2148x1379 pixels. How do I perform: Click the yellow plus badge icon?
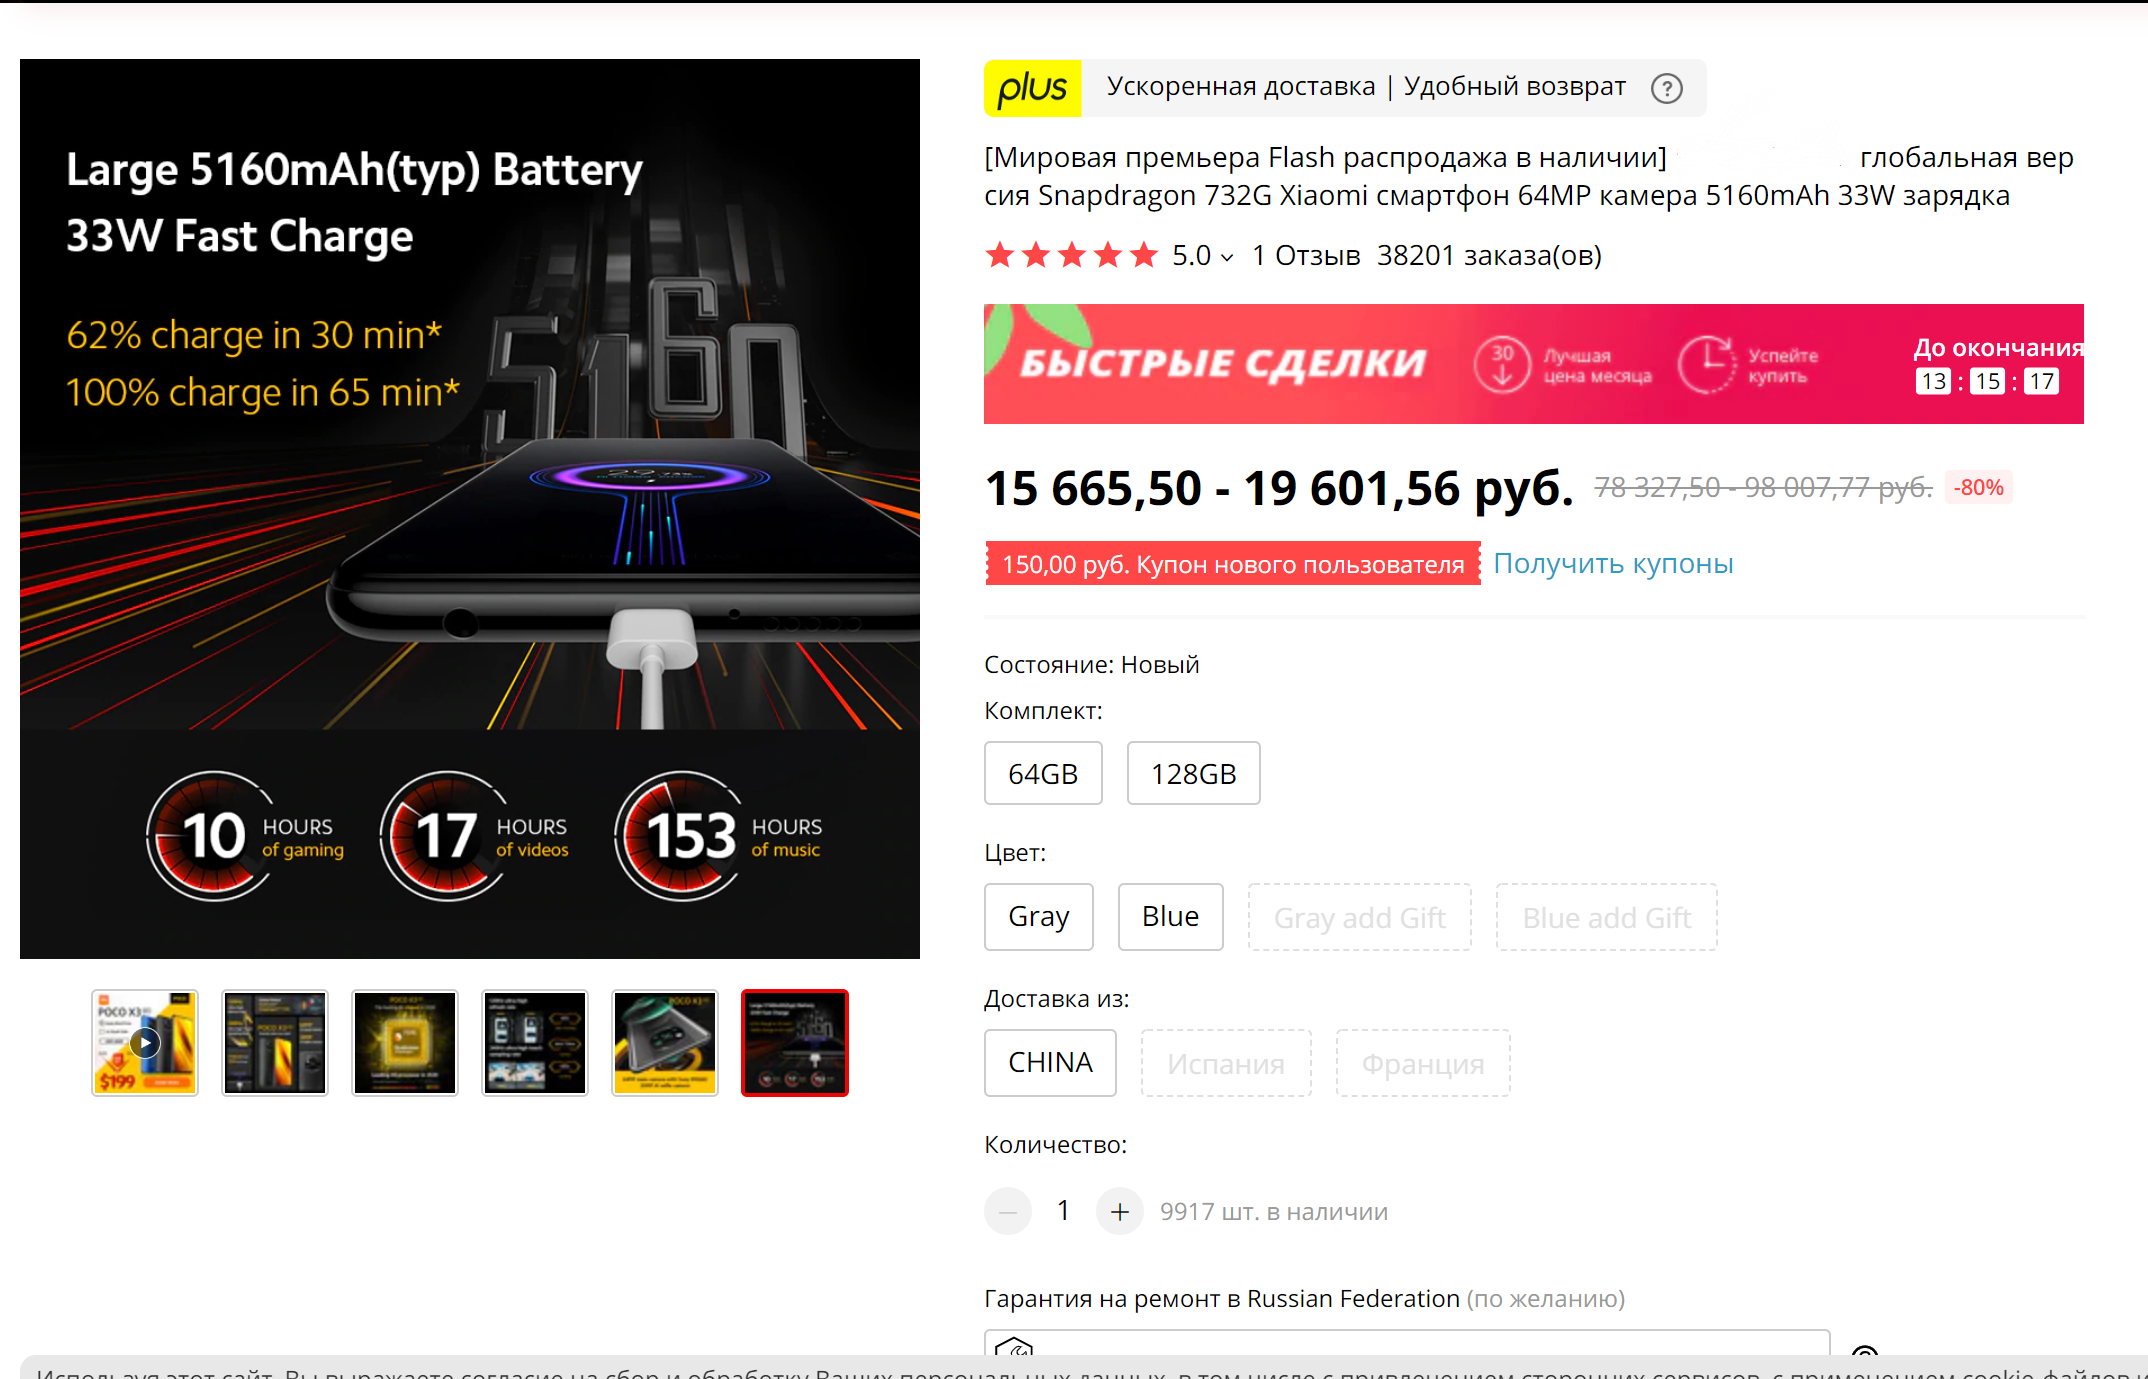[x=1032, y=88]
